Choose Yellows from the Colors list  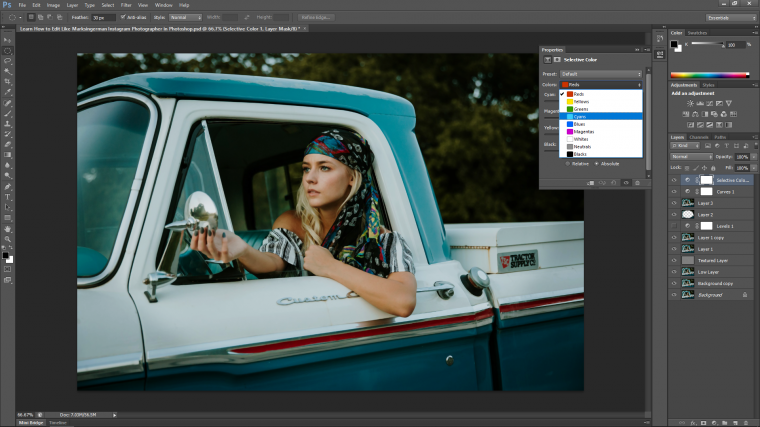[601, 101]
